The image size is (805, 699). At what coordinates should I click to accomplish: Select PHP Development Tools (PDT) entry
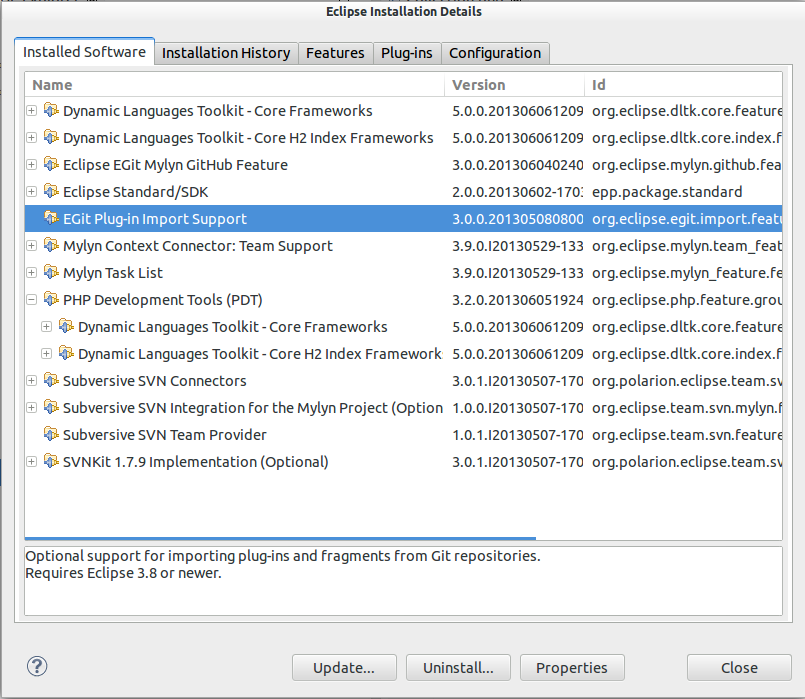click(x=404, y=300)
